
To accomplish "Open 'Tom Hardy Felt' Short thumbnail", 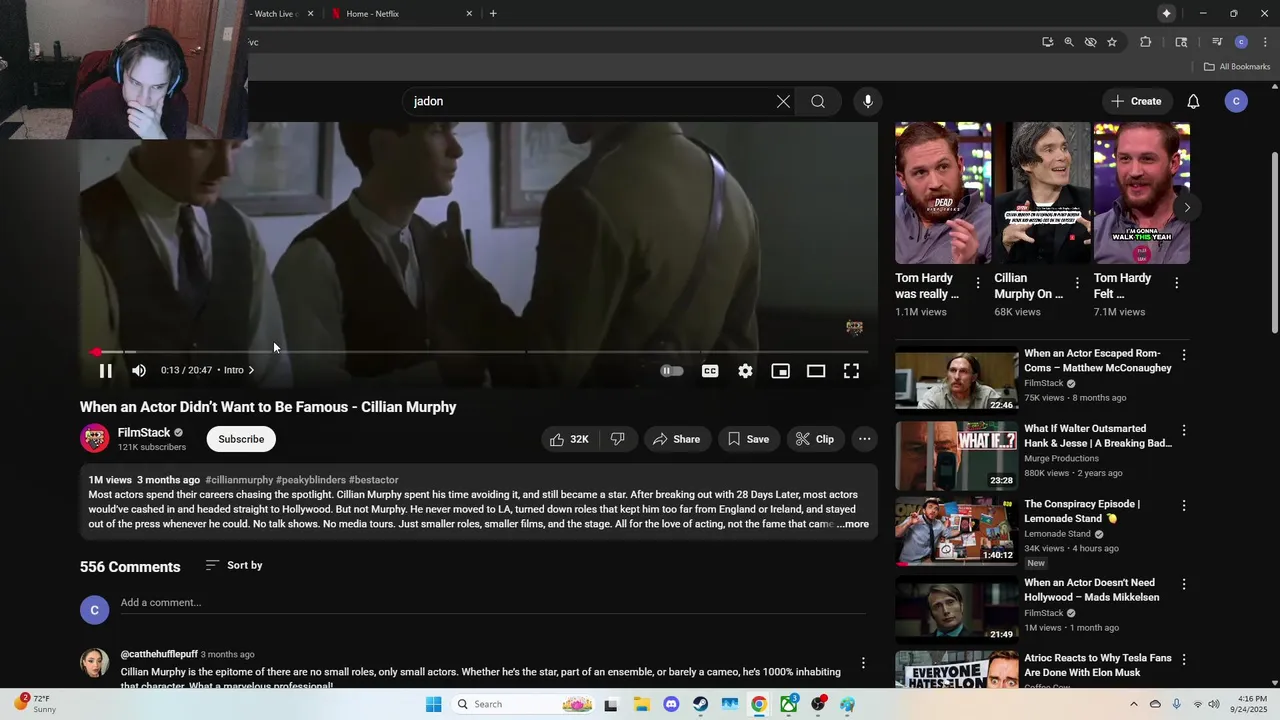I will [x=1141, y=193].
